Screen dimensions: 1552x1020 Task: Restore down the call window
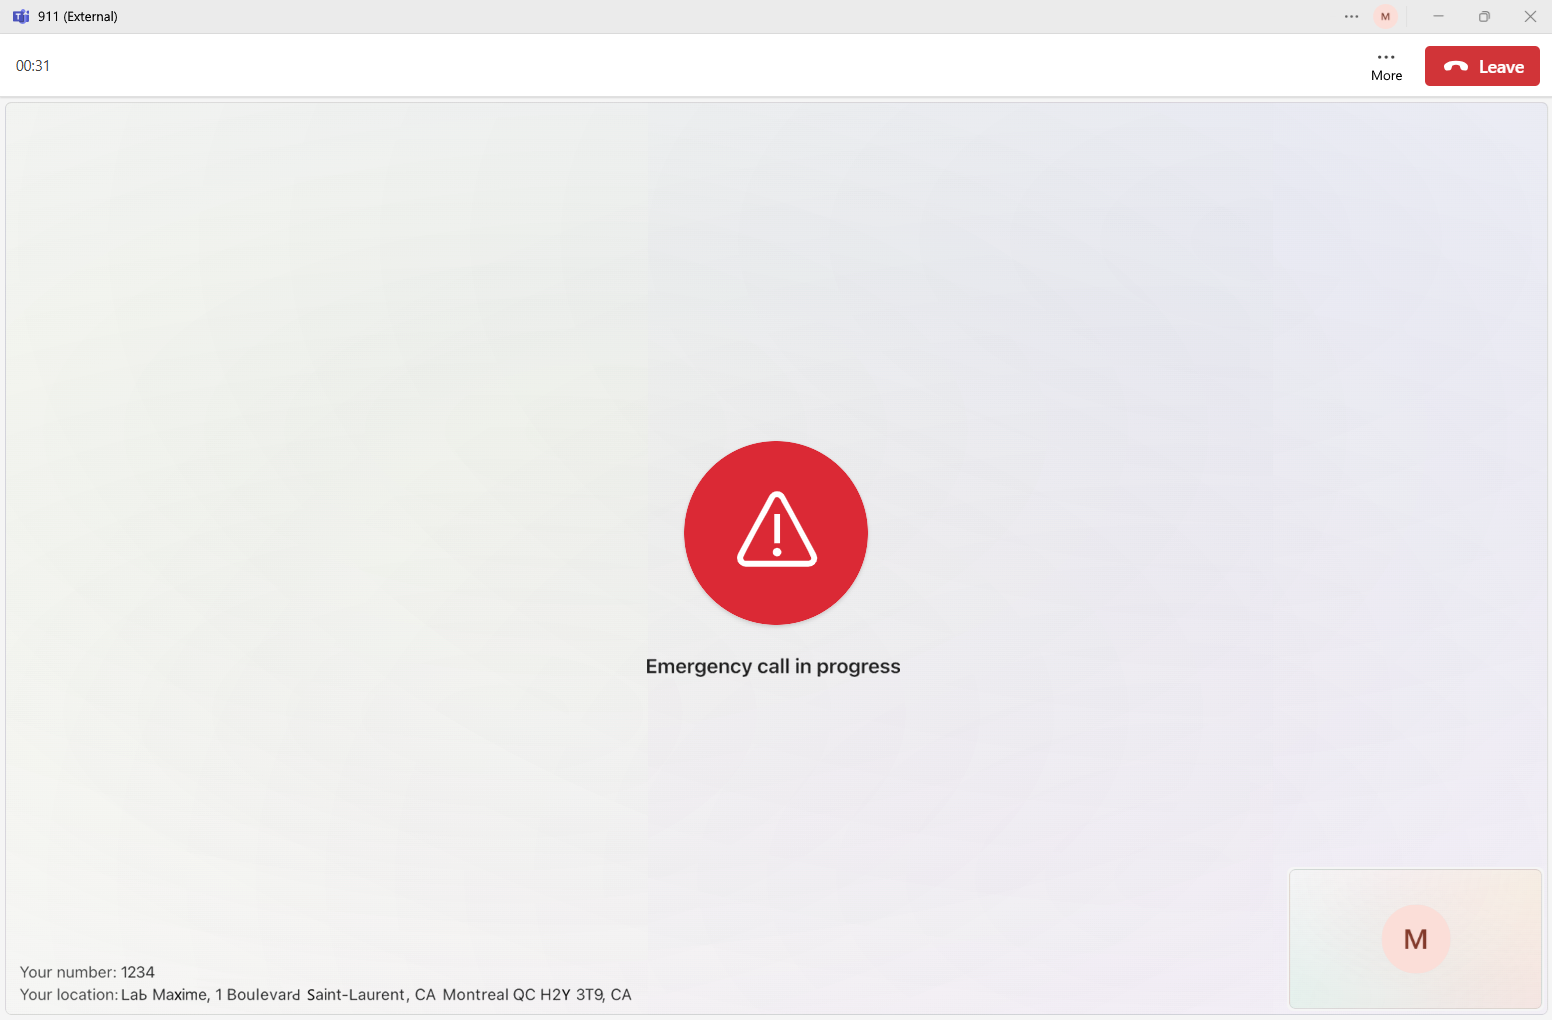[x=1484, y=16]
